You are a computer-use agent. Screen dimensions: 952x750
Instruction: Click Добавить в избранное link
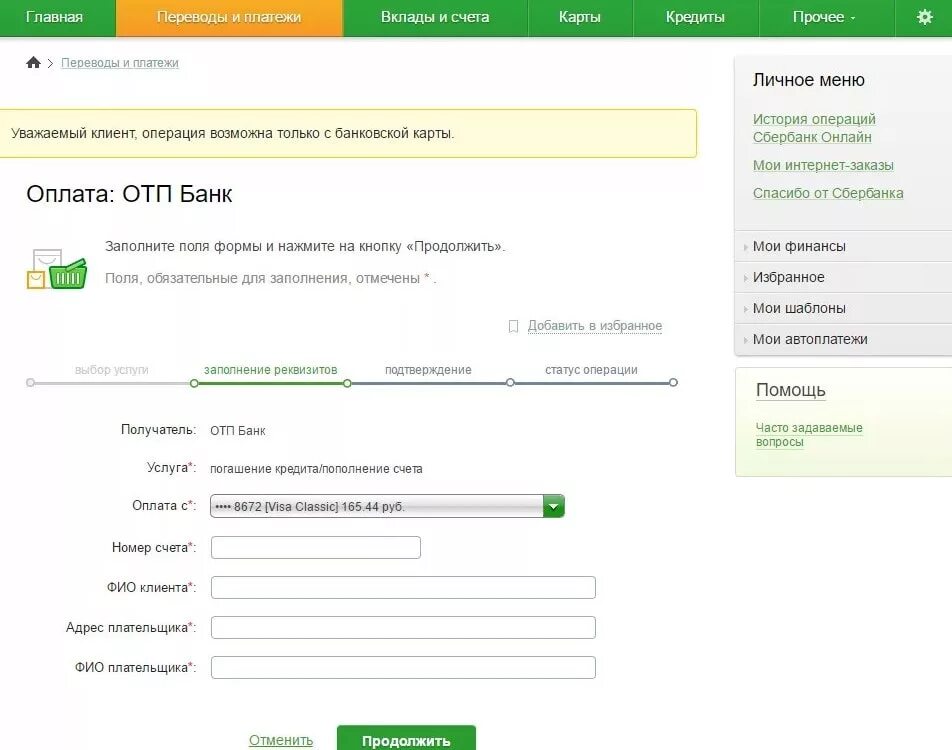594,326
